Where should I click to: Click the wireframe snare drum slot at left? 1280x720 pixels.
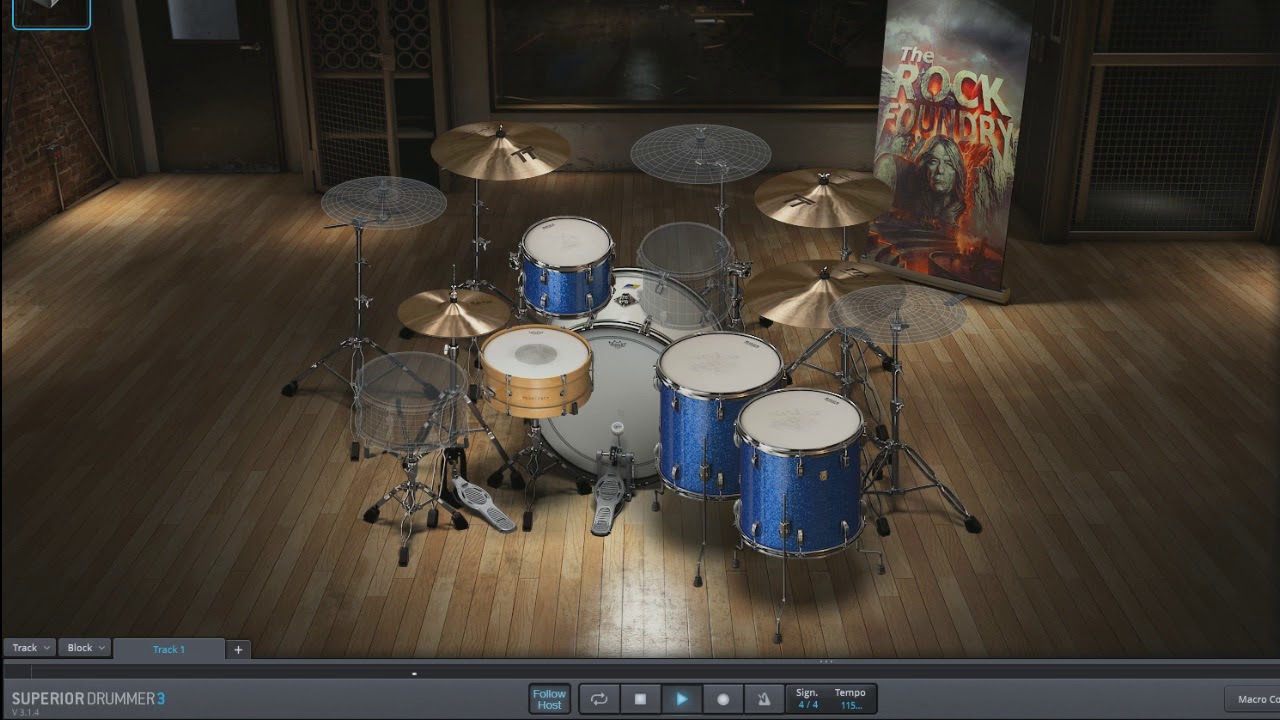(x=408, y=400)
